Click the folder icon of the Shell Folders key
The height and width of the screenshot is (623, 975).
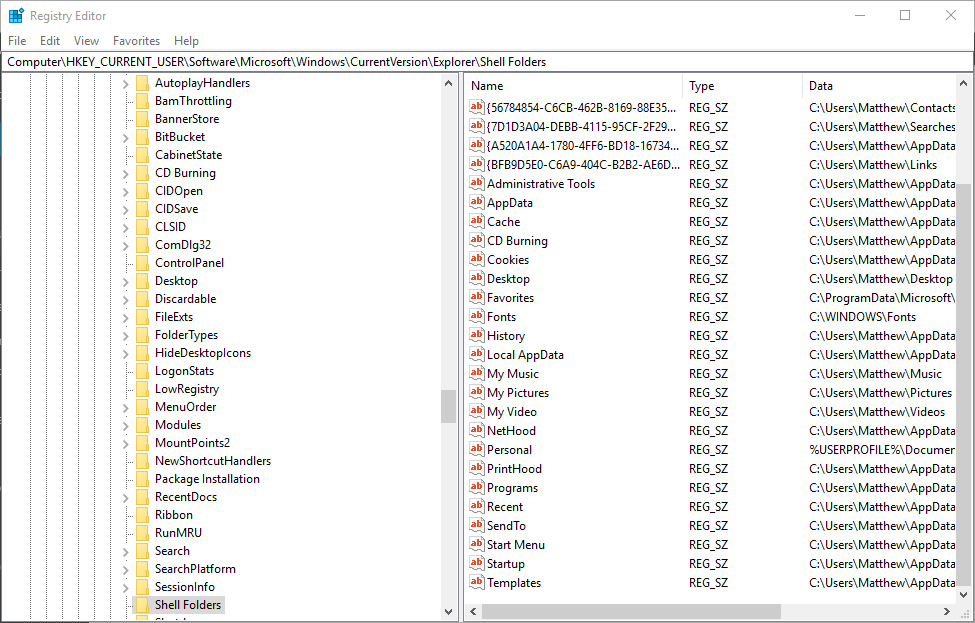[142, 605]
